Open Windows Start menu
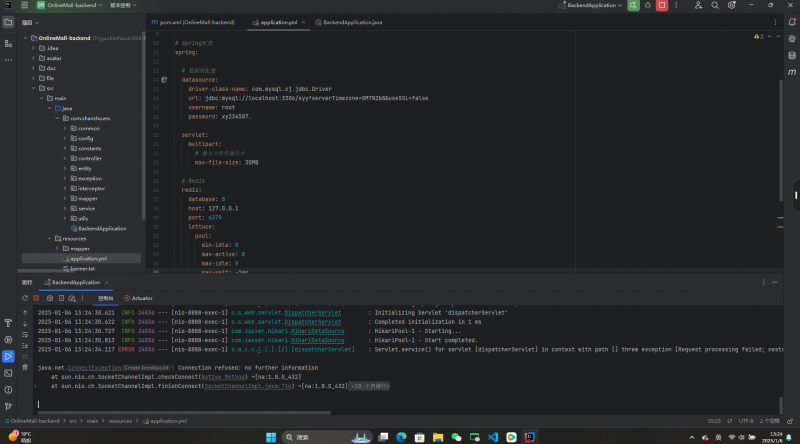Screen dimensions: 800x444 [x=271, y=437]
